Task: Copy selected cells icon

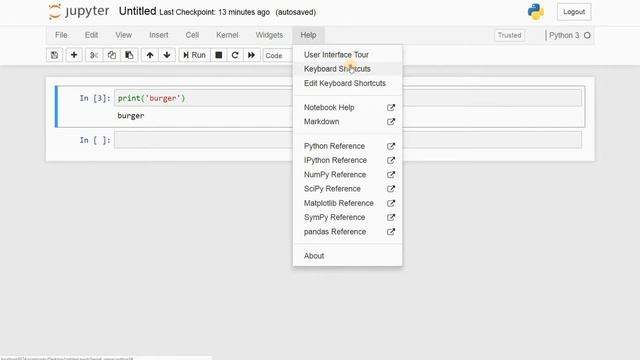Action: (111, 55)
